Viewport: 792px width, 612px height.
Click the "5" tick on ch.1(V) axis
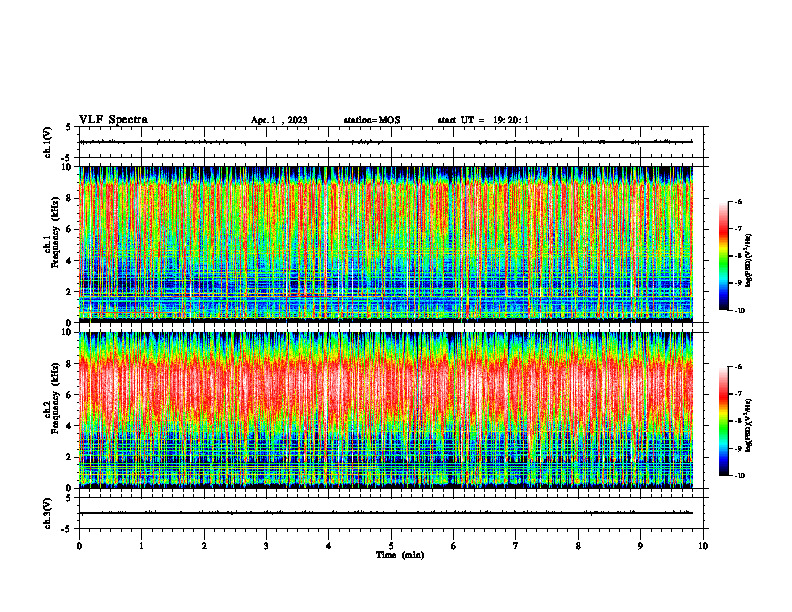click(69, 127)
